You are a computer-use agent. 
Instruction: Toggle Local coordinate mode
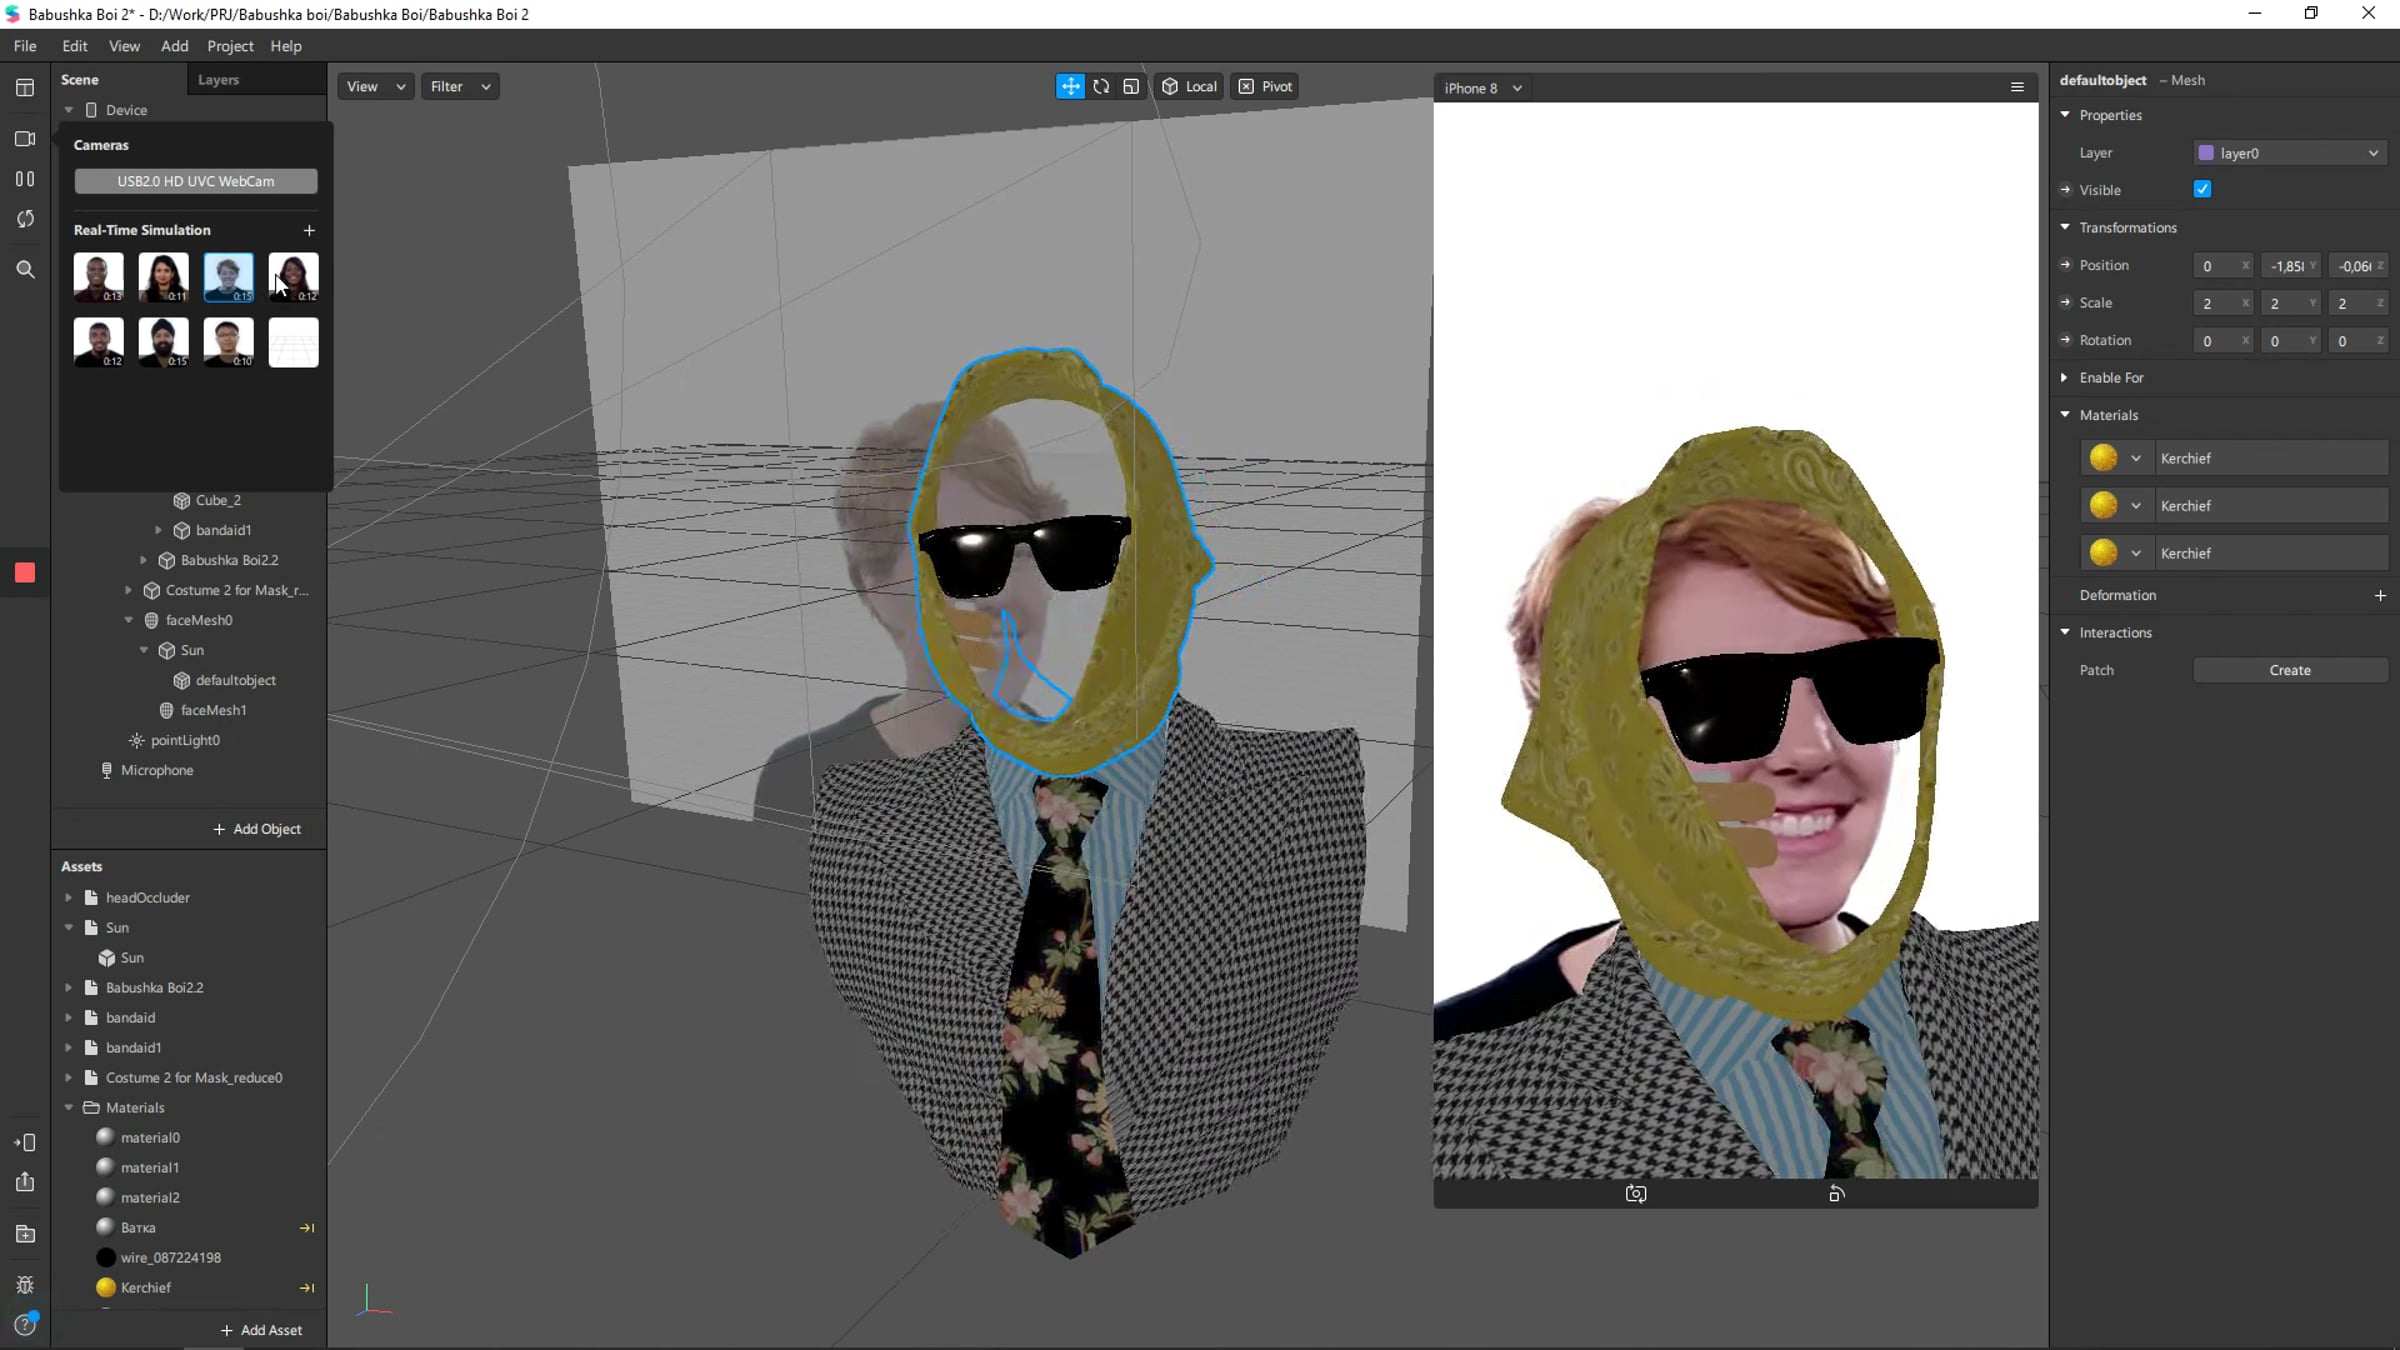pos(1190,87)
